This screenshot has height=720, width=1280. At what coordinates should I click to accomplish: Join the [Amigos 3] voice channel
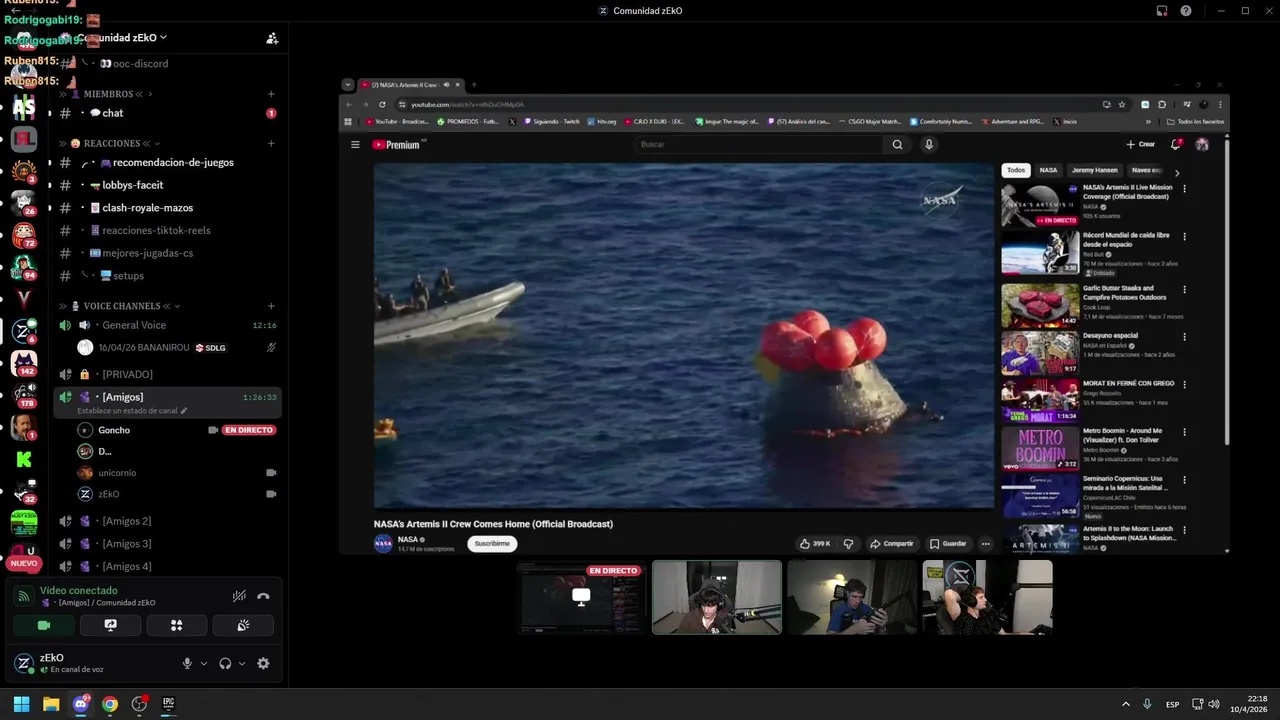pyautogui.click(x=166, y=544)
